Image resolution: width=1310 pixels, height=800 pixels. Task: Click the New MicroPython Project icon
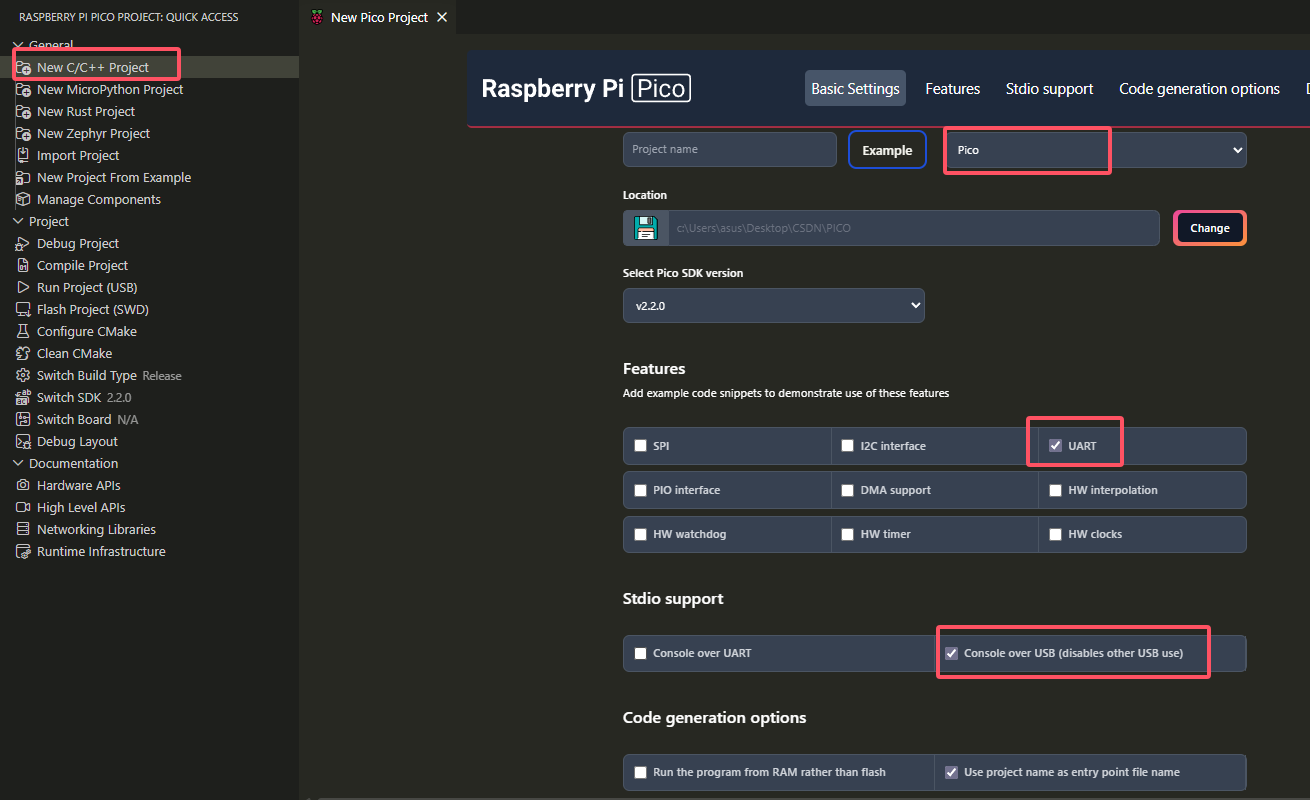(23, 90)
